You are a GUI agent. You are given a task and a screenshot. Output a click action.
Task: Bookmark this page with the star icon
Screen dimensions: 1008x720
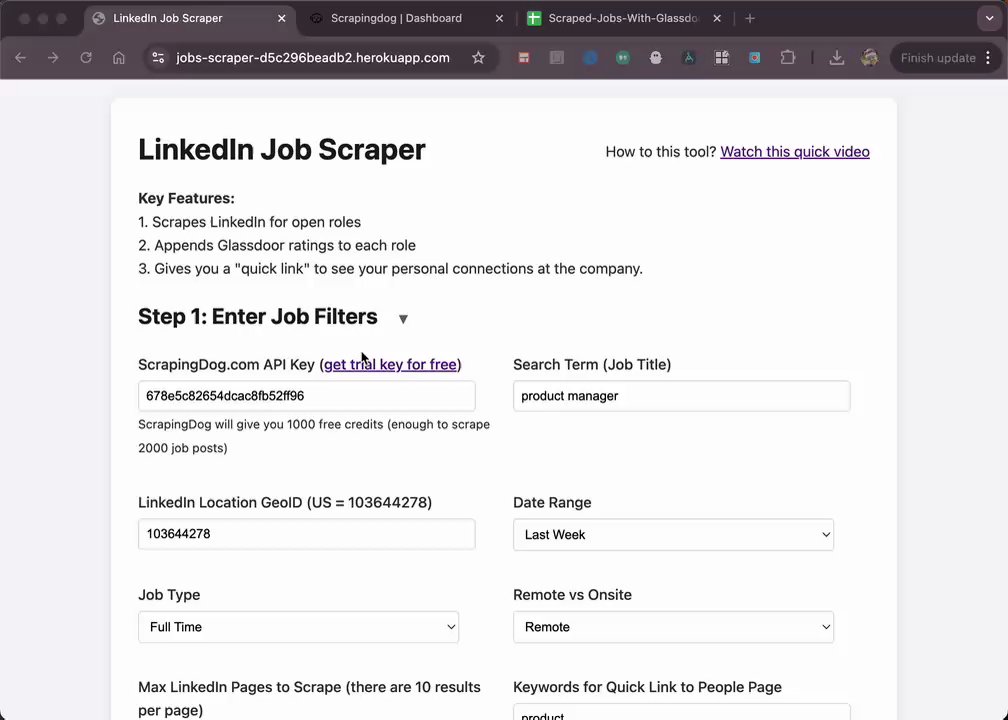tap(478, 58)
